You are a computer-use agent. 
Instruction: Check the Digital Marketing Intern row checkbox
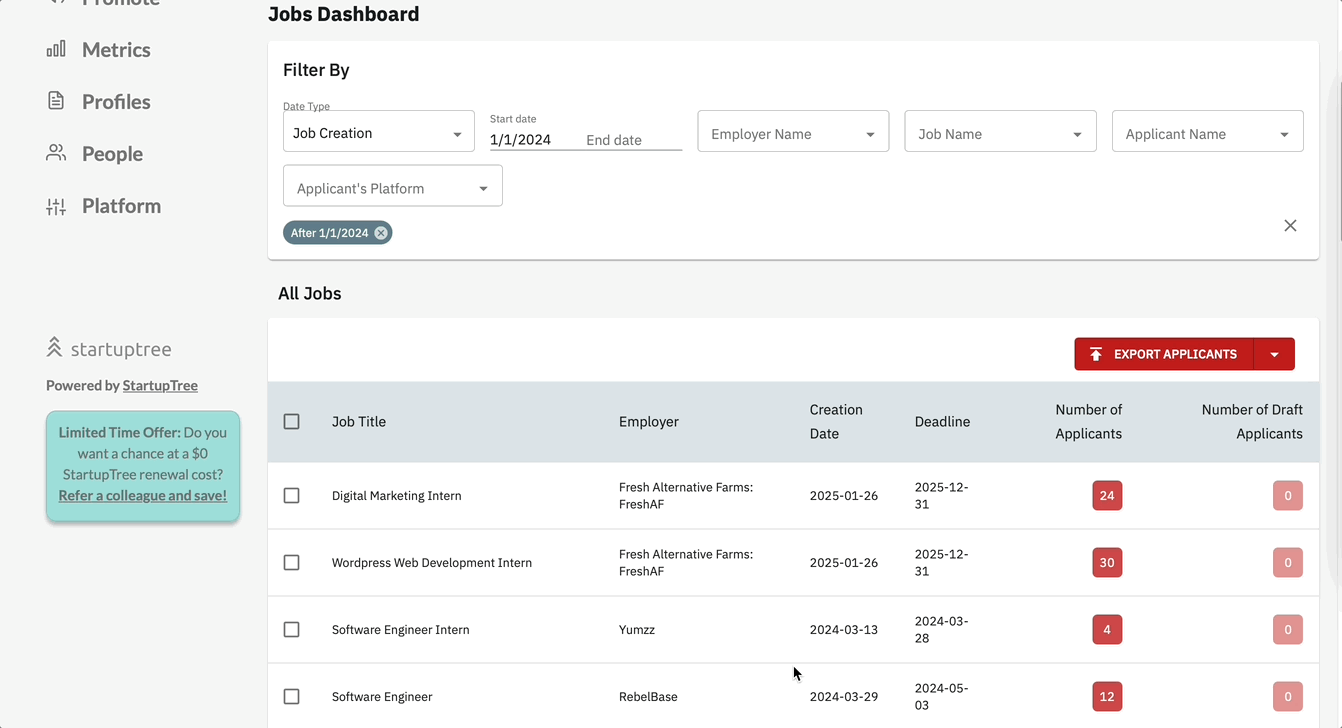click(x=291, y=496)
